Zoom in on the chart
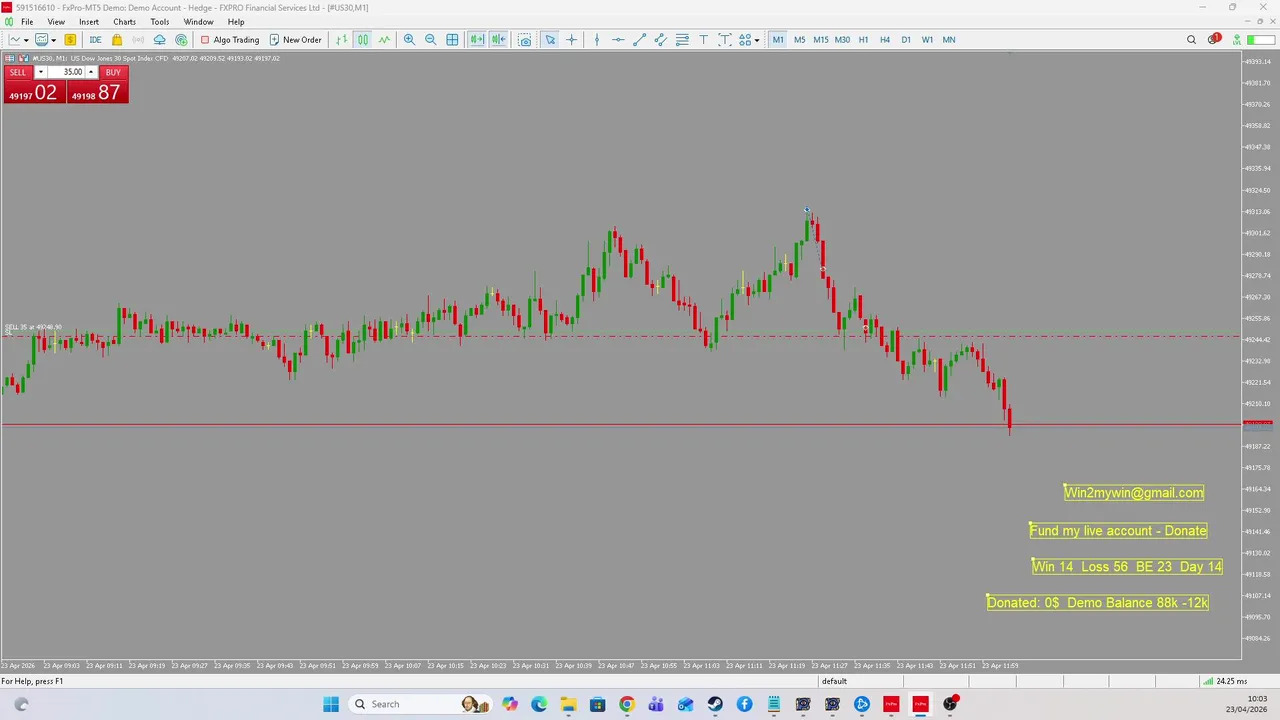Viewport: 1280px width, 720px height. tap(409, 40)
